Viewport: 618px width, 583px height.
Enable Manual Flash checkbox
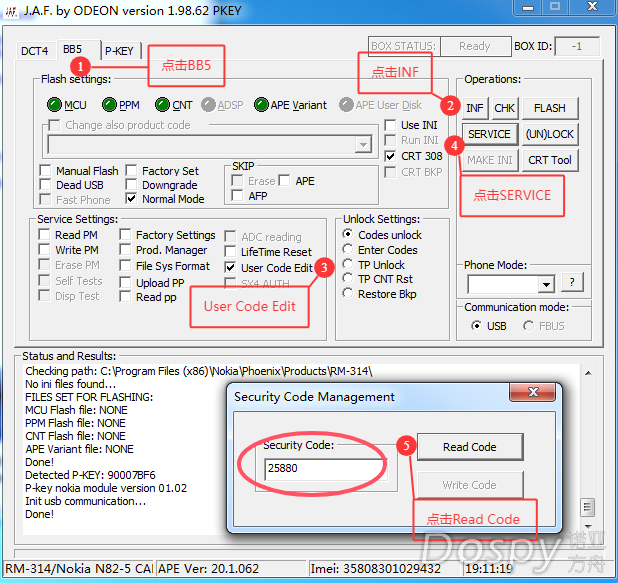(x=45, y=171)
